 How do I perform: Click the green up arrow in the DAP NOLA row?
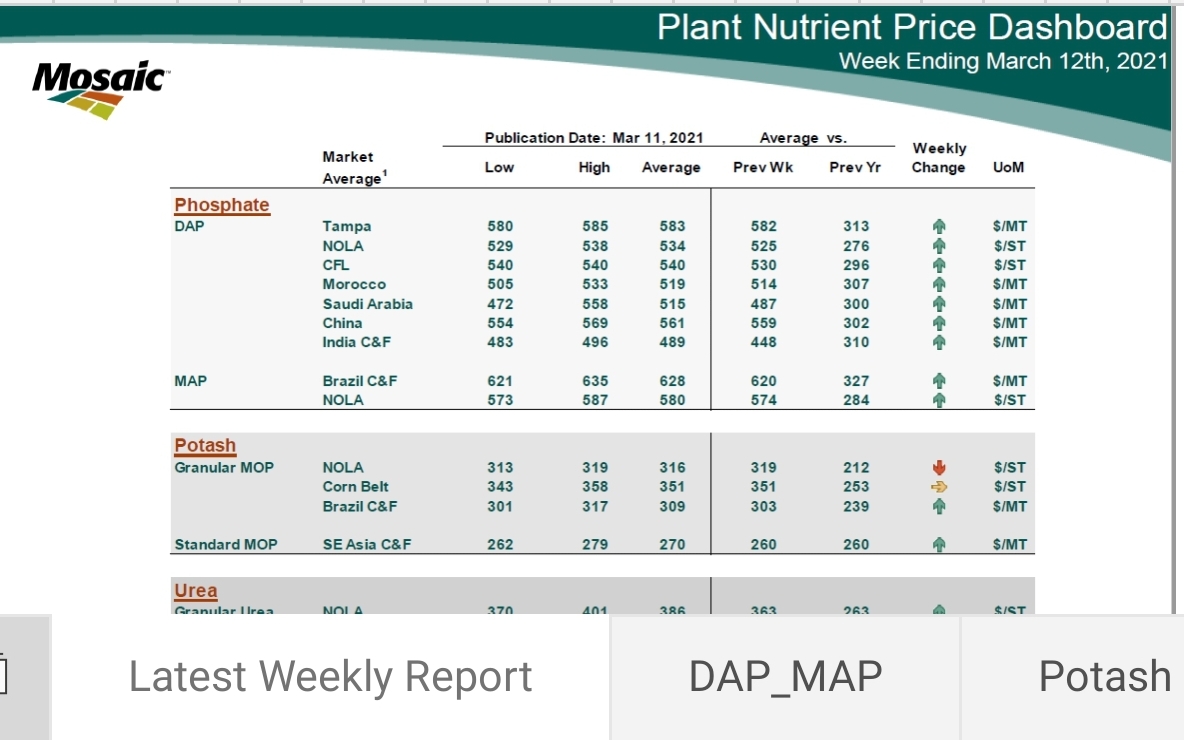point(939,246)
